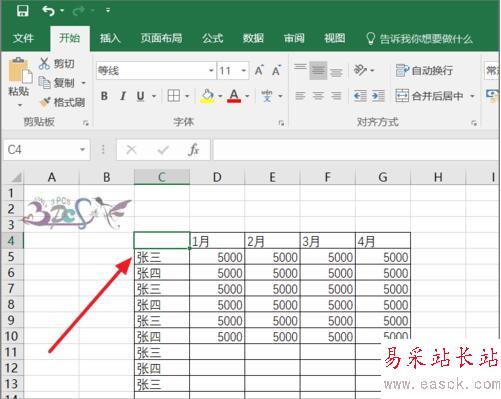Expand the 复制 dropdown arrow
This screenshot has width=501, height=399.
83,83
